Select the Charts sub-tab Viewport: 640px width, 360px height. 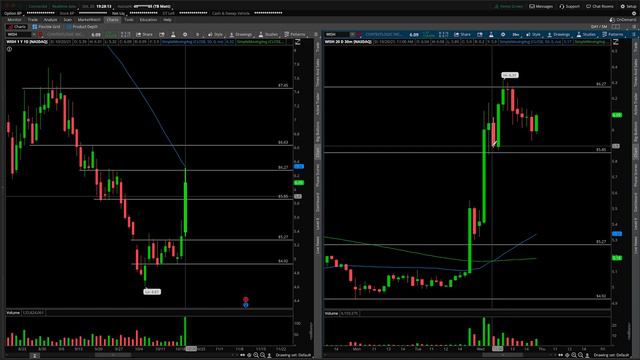17,27
